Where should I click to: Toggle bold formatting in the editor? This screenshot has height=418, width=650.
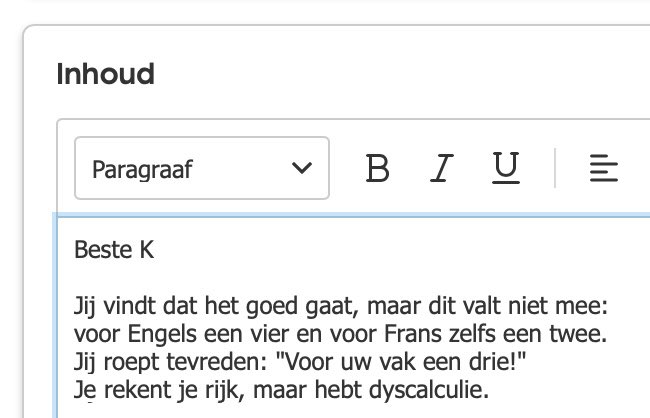point(377,168)
